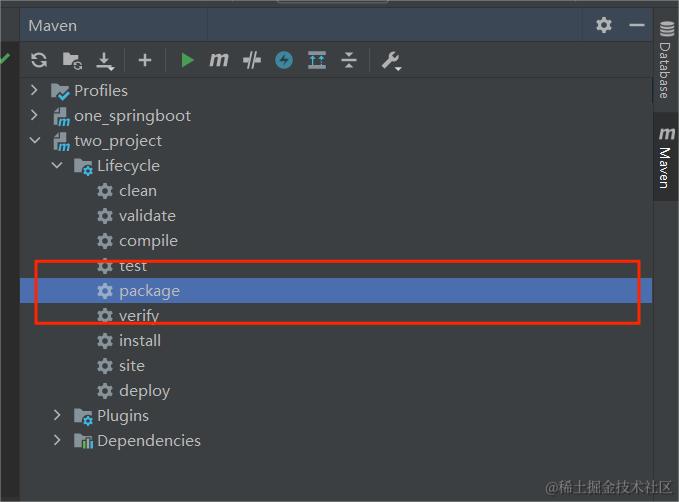Select two_project project row
This screenshot has height=502, width=679.
(x=118, y=141)
